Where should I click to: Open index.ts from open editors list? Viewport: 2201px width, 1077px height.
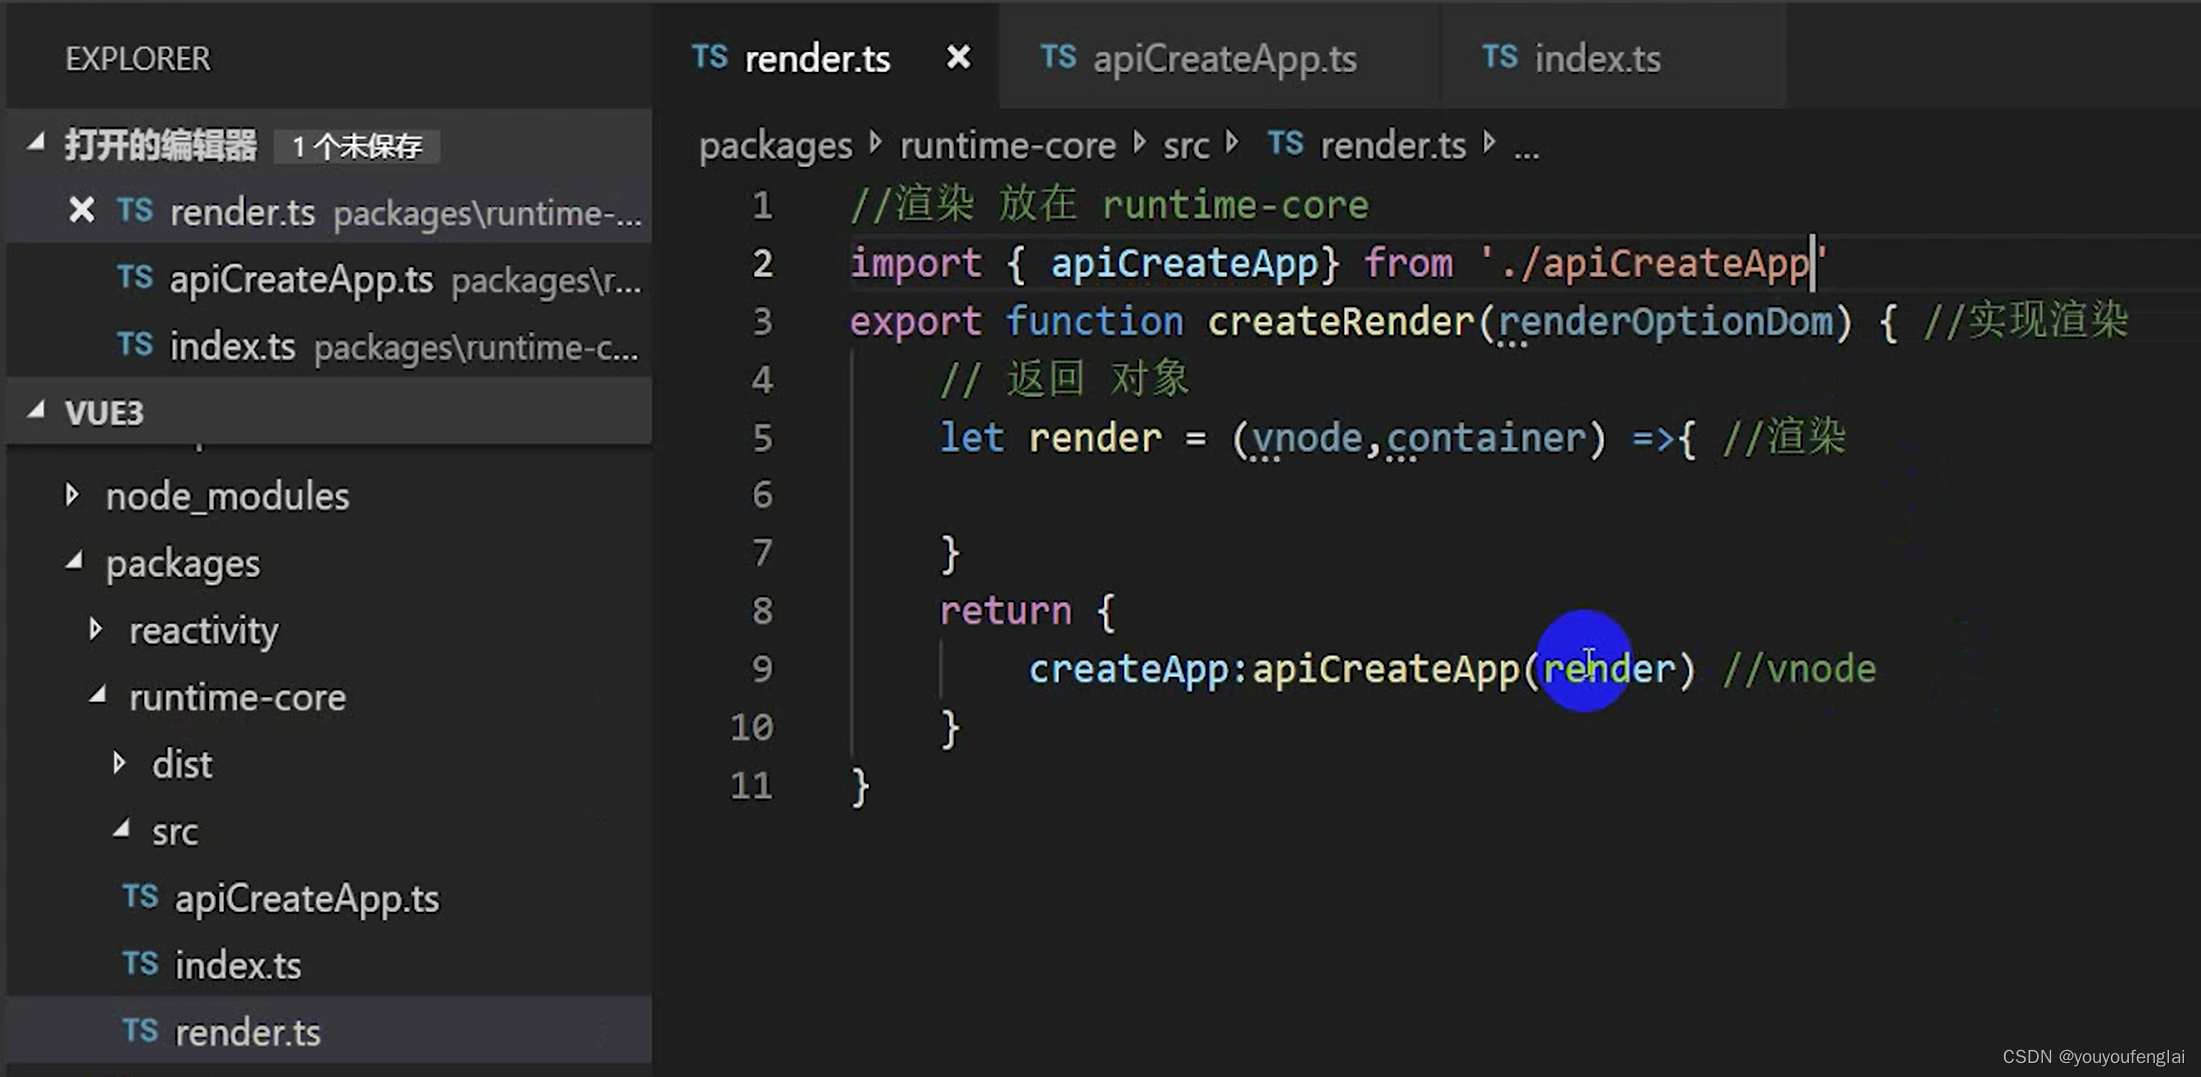point(330,346)
